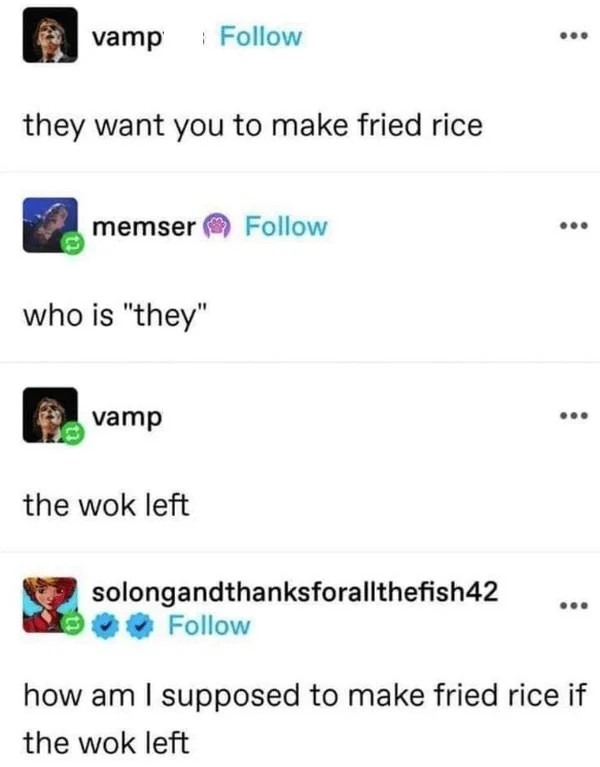
Task: Click the reblog icon on vamp's second avatar
Action: [x=72, y=433]
